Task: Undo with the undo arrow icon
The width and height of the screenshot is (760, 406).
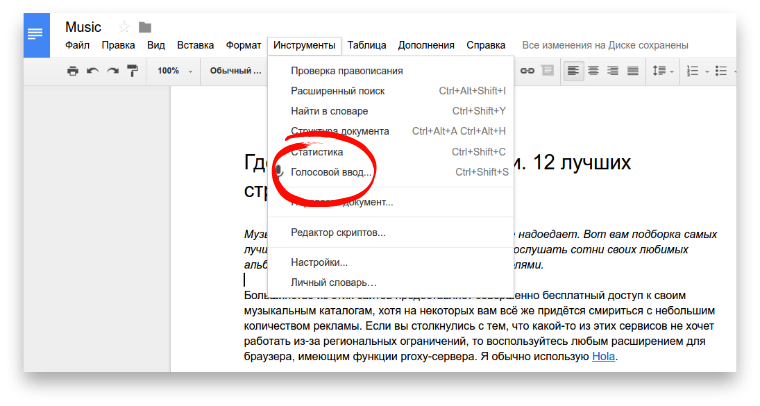Action: pyautogui.click(x=92, y=71)
